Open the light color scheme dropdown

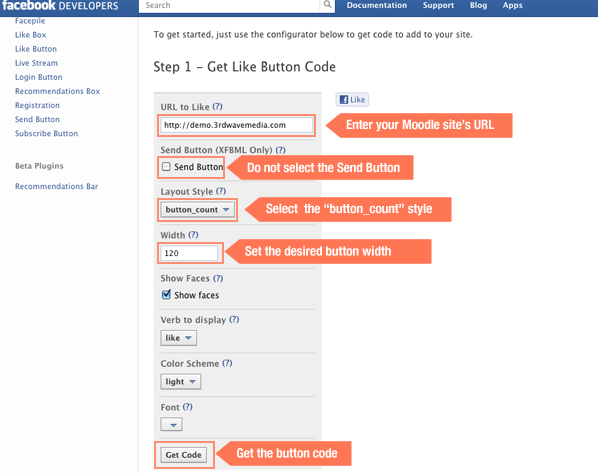tap(181, 382)
